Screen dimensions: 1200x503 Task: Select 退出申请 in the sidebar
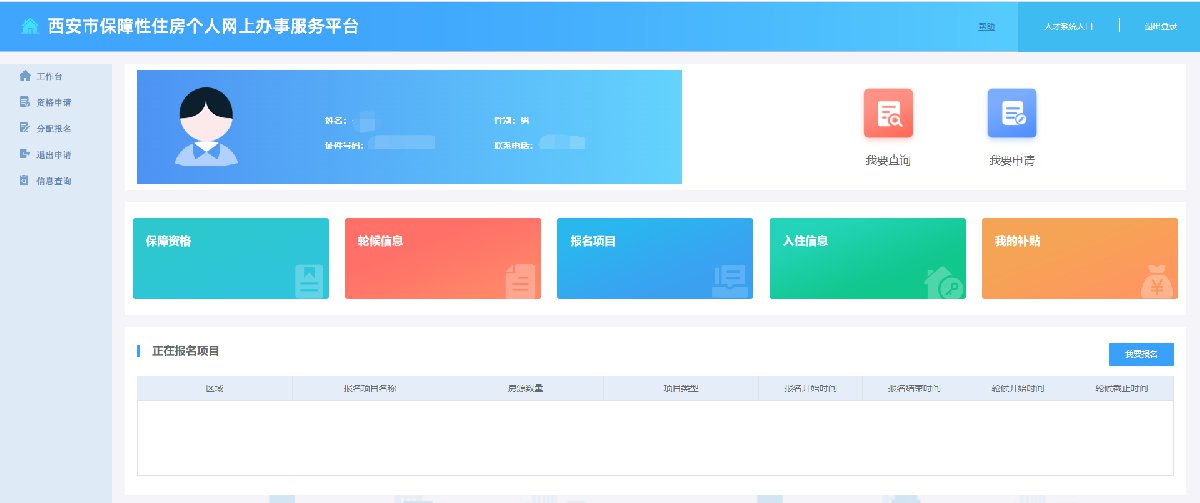(53, 155)
